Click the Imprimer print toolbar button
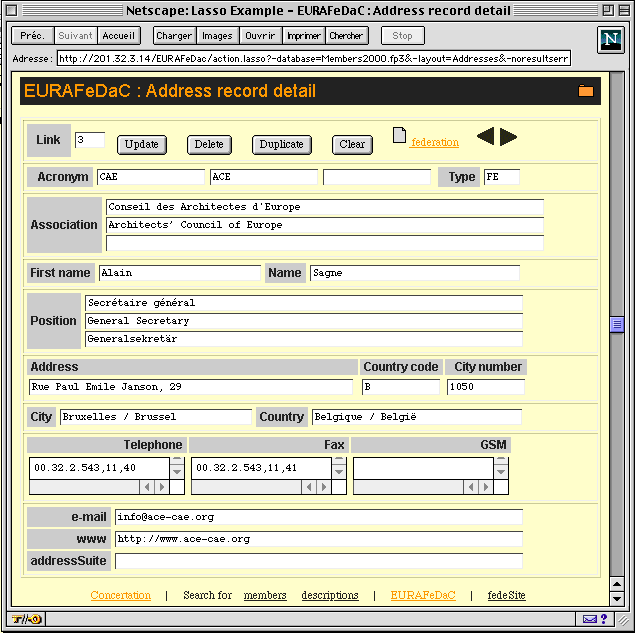 point(304,36)
